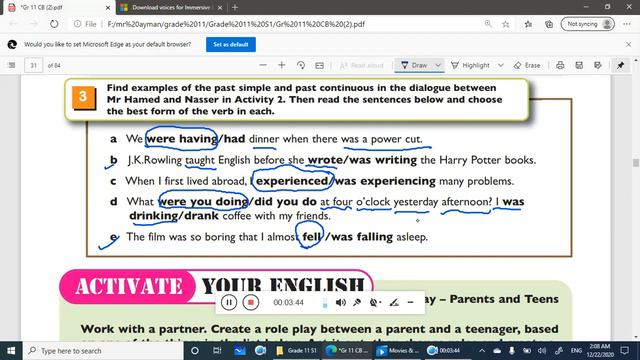Image resolution: width=640 pixels, height=360 pixels.
Task: Minimize the recording control bar
Action: click(411, 302)
